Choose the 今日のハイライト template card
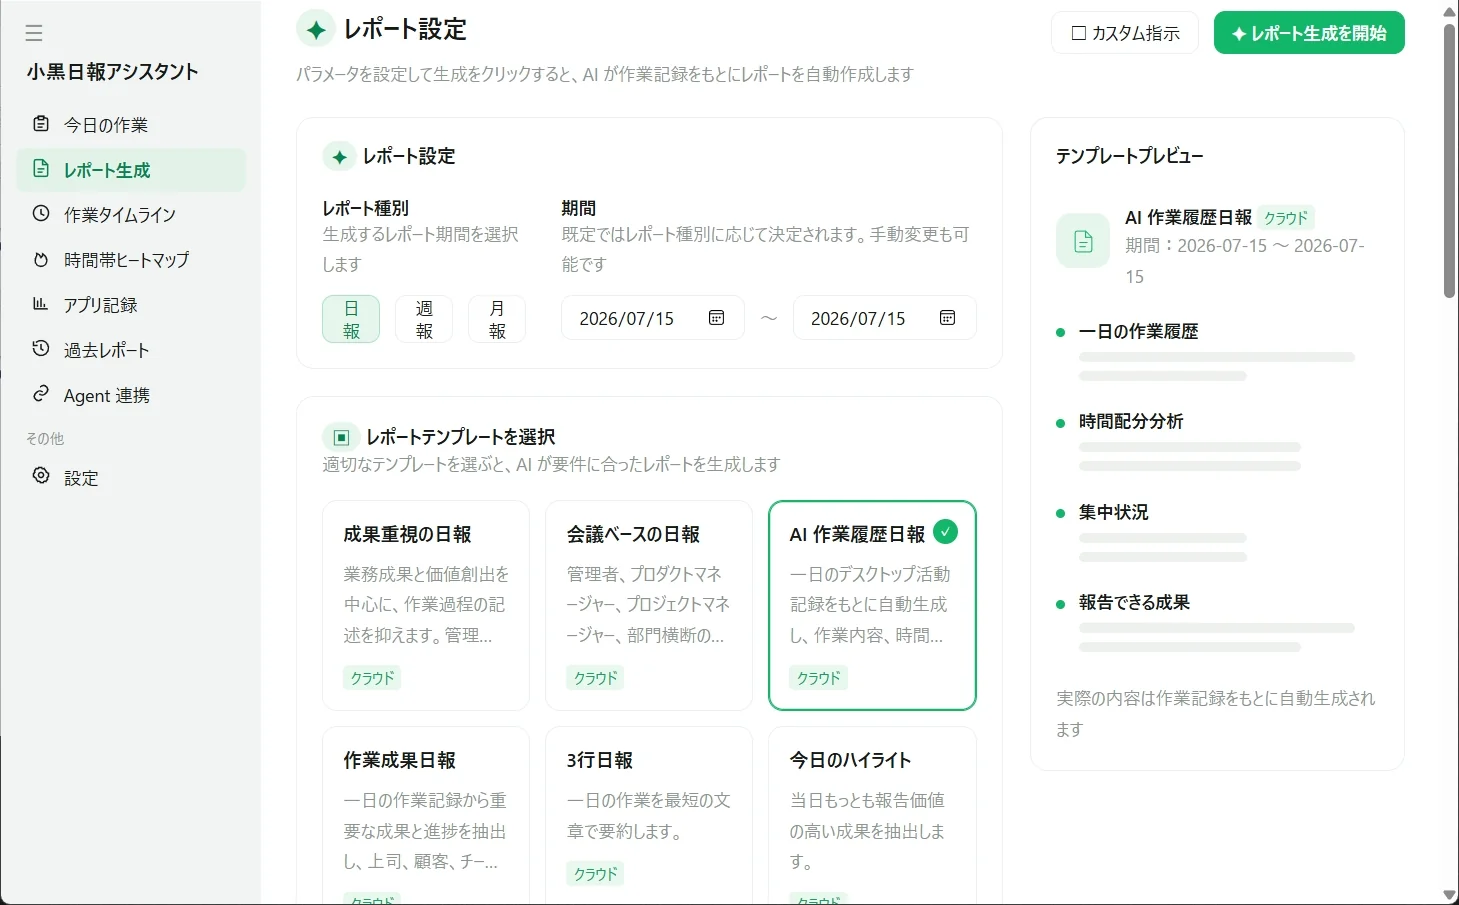This screenshot has height=905, width=1459. (872, 815)
